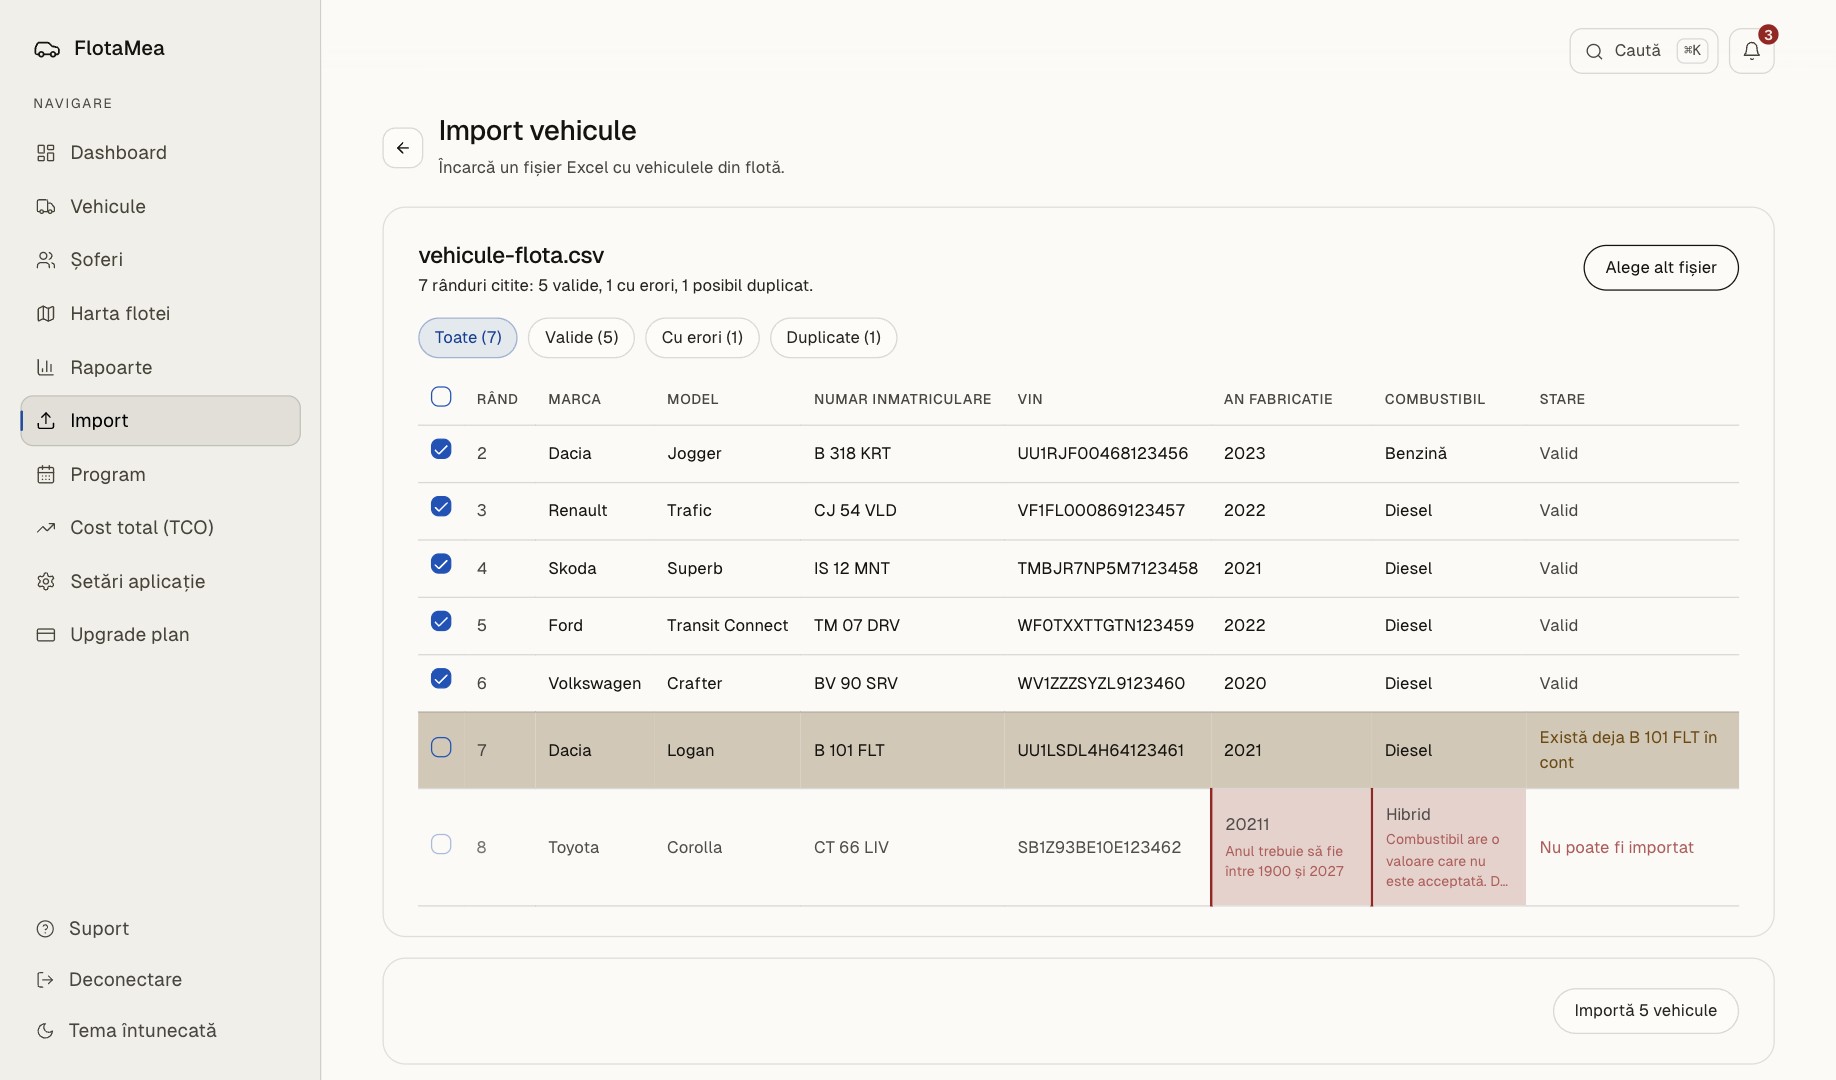Uncheck the Dacia Jogger row checkbox

[441, 449]
